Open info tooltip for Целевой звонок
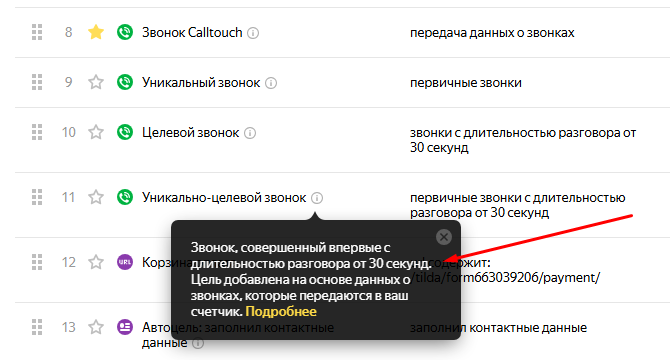The image size is (670, 360). coord(250,133)
